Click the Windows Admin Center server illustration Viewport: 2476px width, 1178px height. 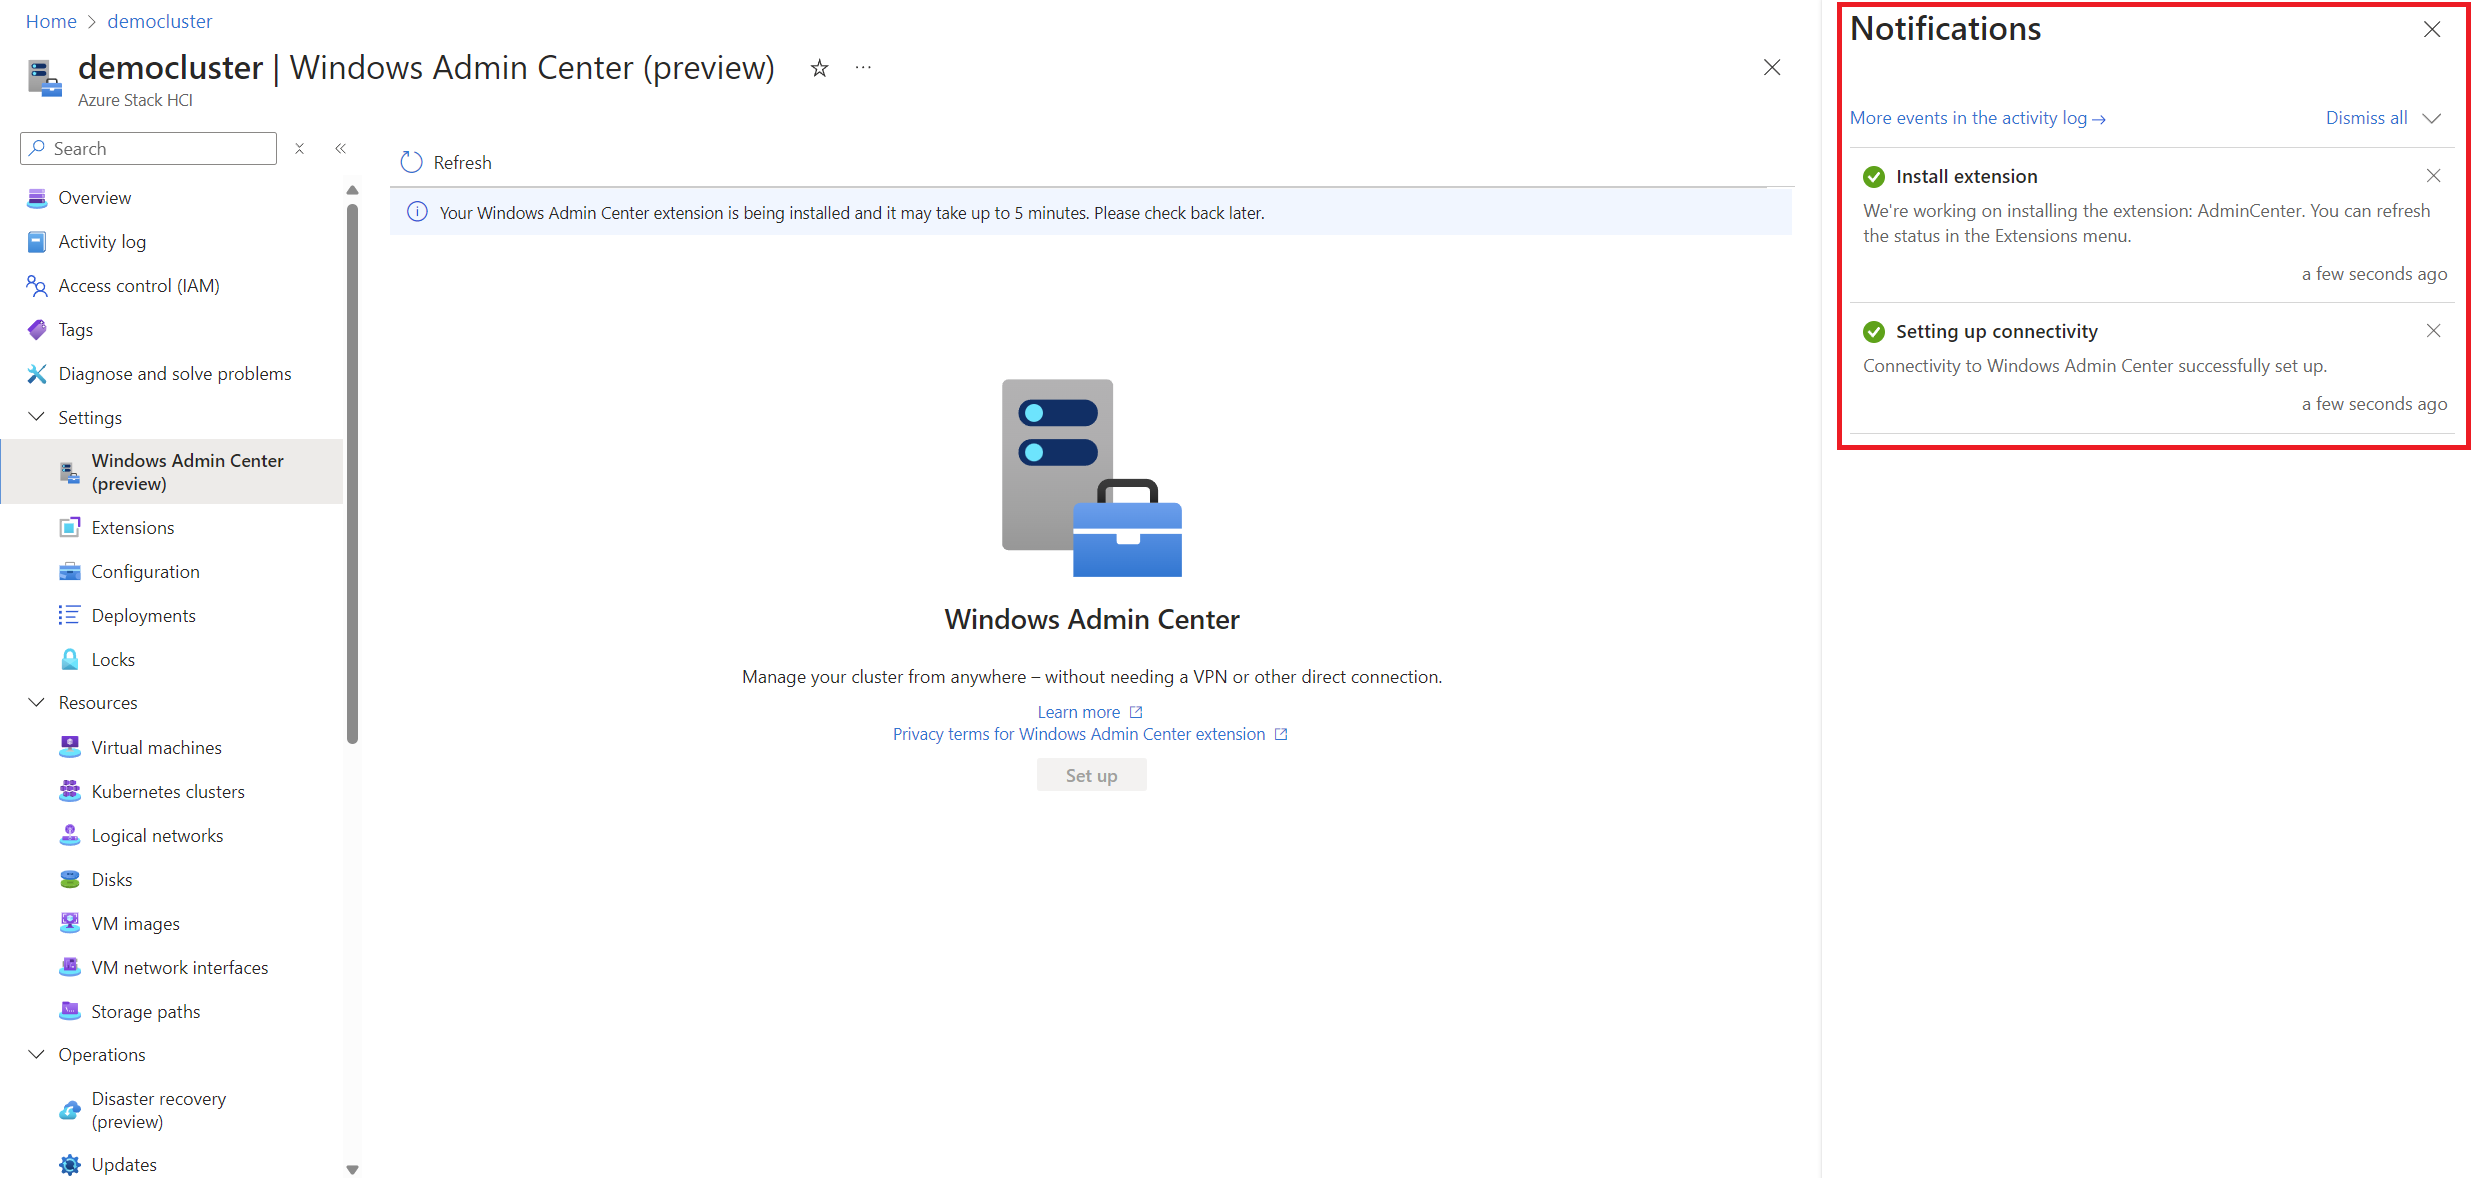pyautogui.click(x=1091, y=478)
